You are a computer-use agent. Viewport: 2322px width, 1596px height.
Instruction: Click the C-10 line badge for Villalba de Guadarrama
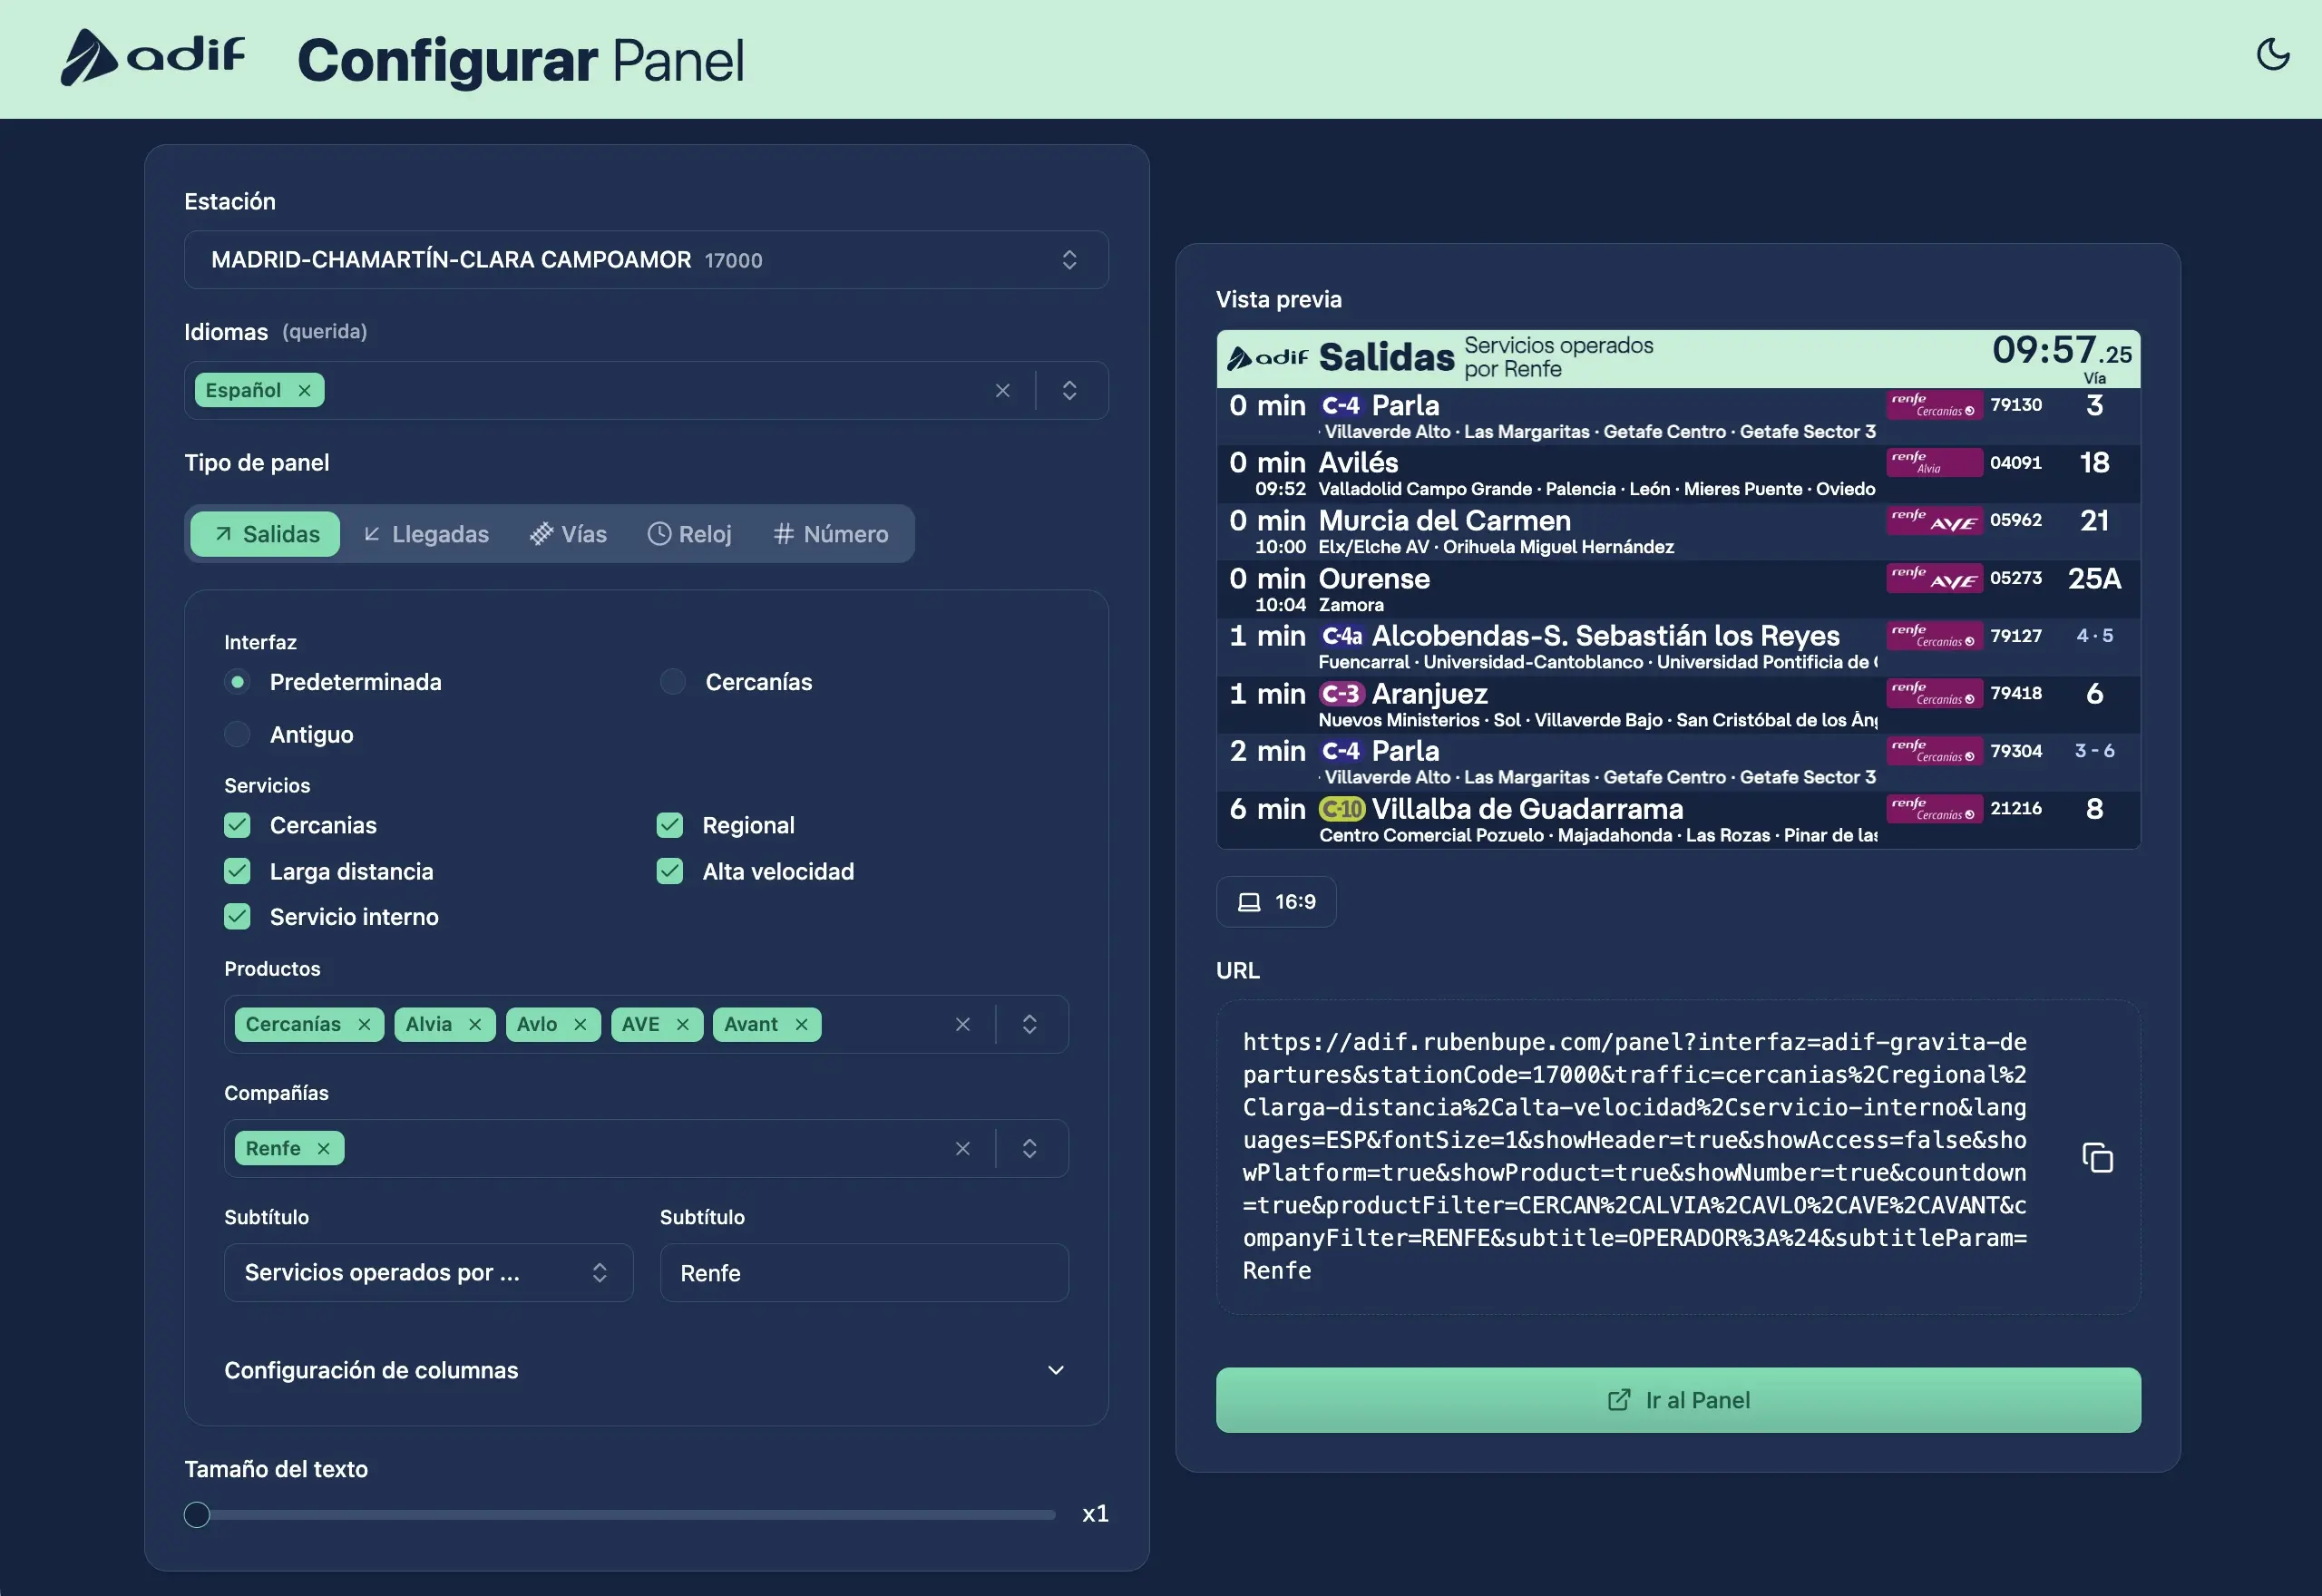(1342, 809)
